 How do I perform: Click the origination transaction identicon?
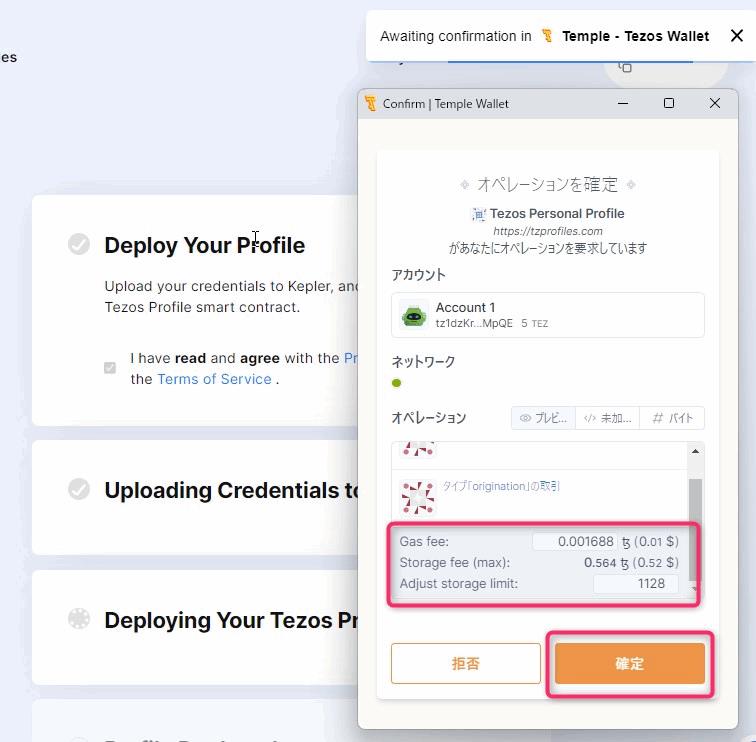(x=418, y=498)
